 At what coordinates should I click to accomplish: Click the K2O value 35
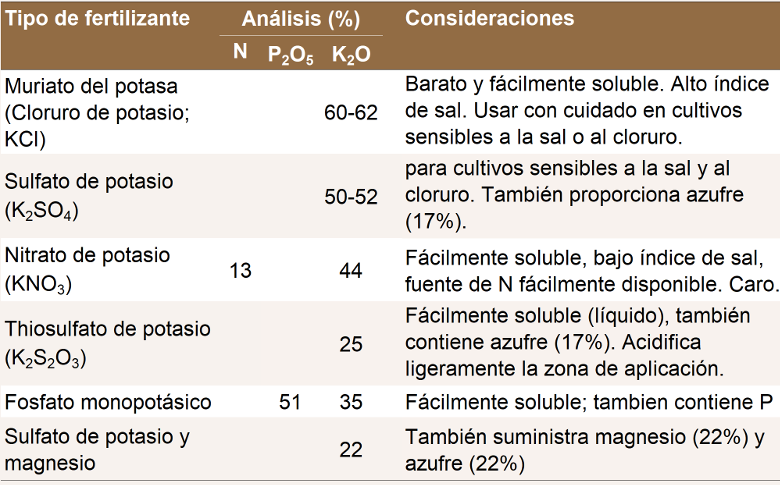351,403
